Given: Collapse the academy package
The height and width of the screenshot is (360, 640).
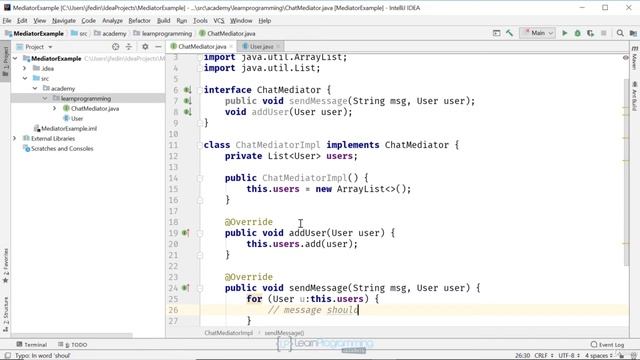Looking at the screenshot, I should [35, 88].
